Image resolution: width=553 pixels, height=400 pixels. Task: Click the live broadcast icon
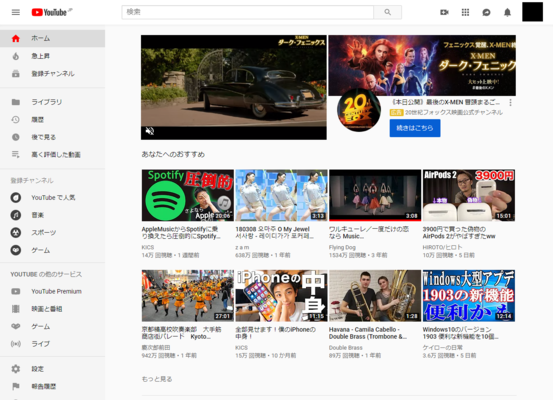(16, 344)
